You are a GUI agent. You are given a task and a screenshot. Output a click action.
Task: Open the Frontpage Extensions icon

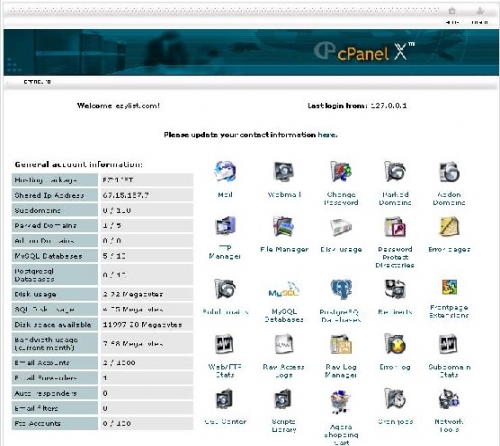pos(449,287)
